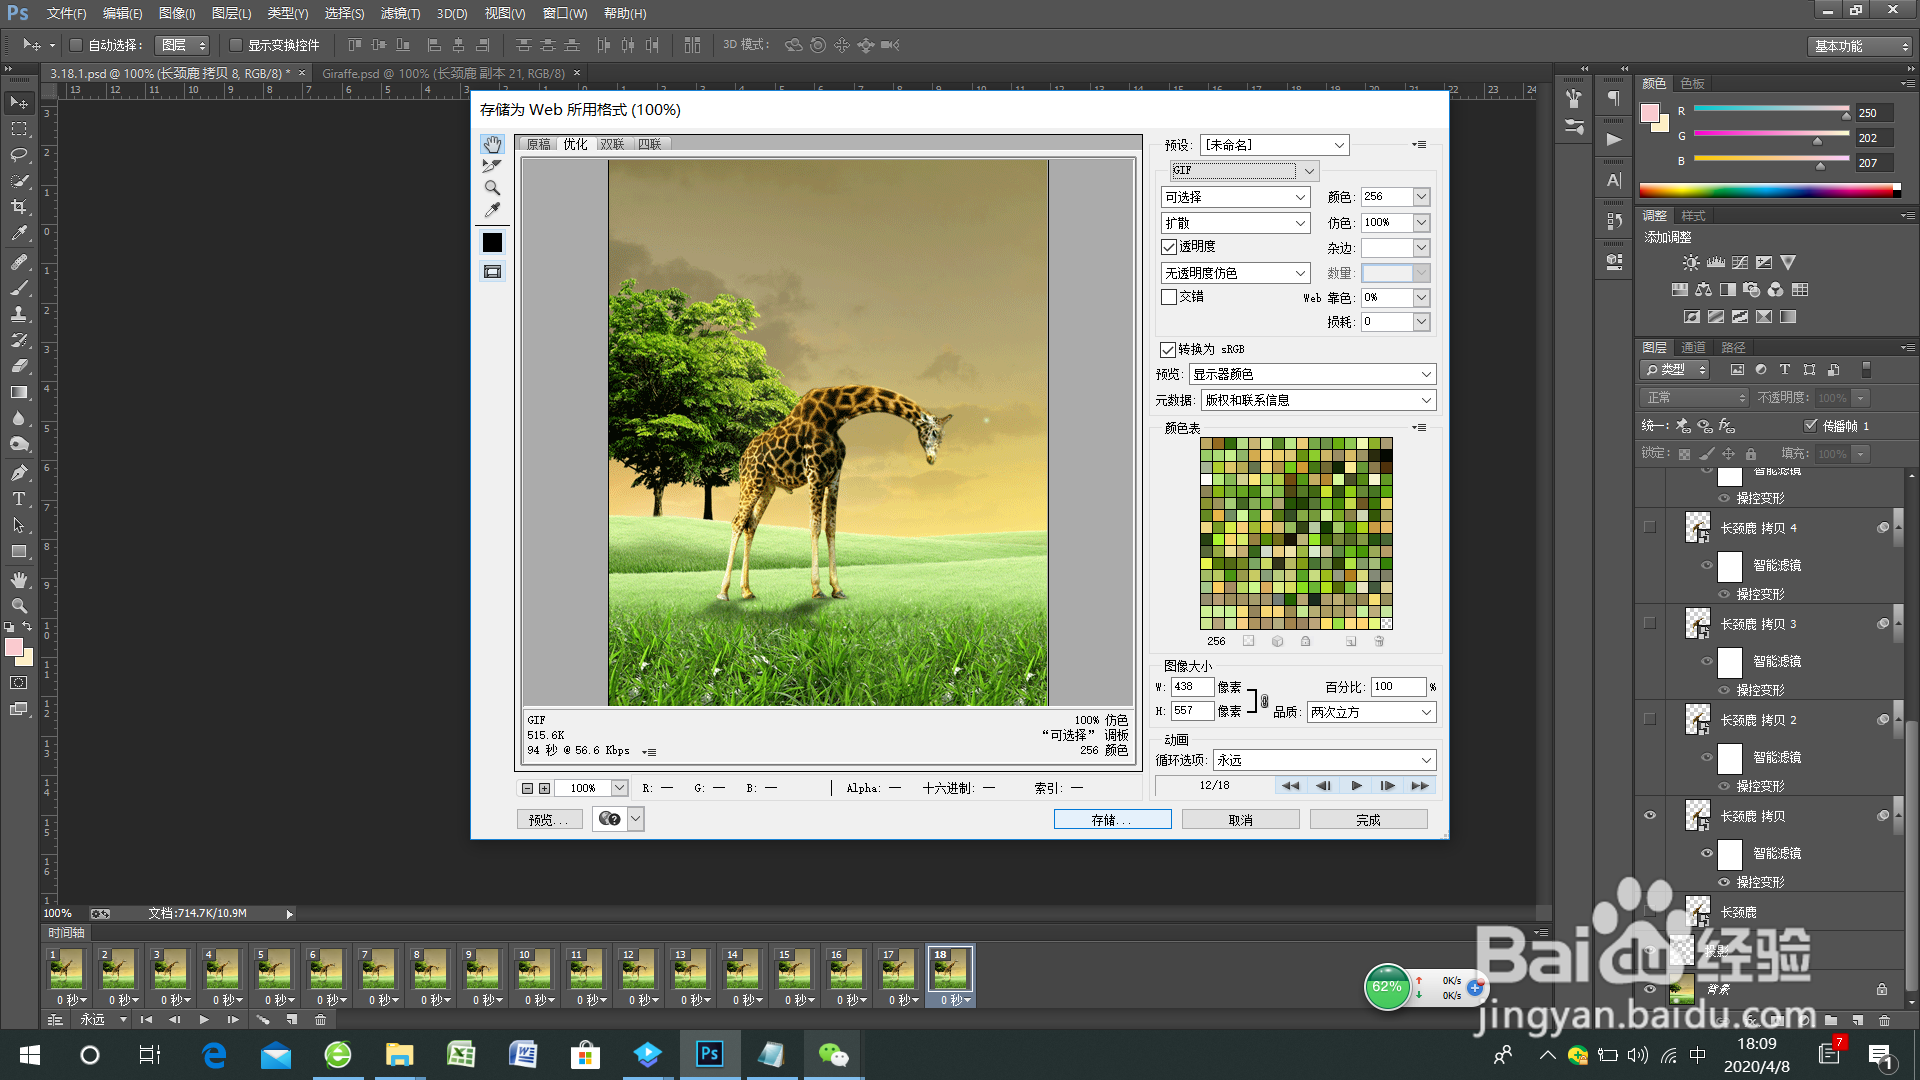The height and width of the screenshot is (1080, 1920).
Task: Open the 滤镜(T) menu
Action: point(400,13)
